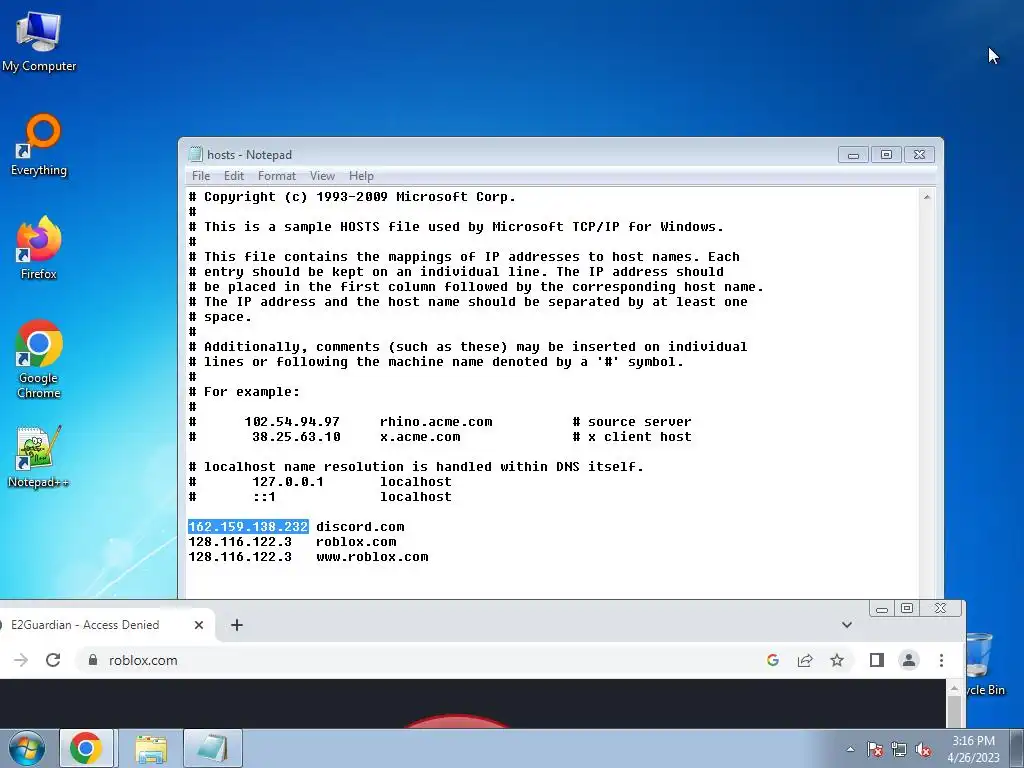Click rhino.acme.com example line
The image size is (1024, 768).
[436, 422]
